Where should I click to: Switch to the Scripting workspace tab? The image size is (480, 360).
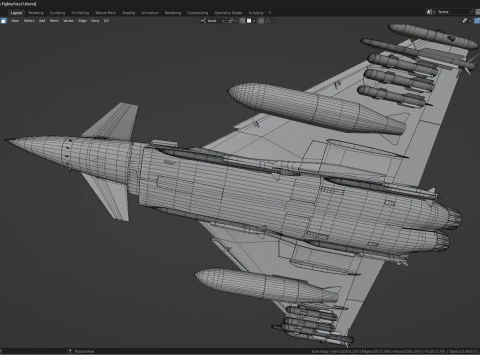(256, 13)
